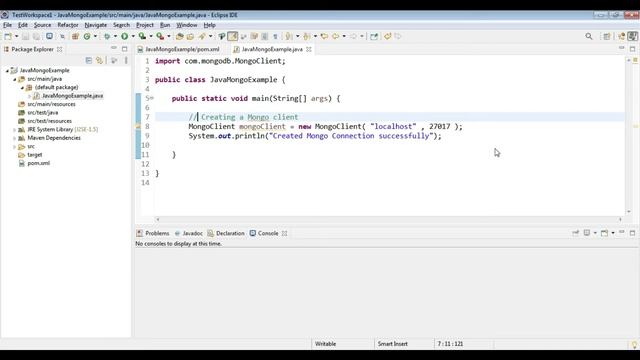This screenshot has width=640, height=360.
Task: Click the New file toolbar icon
Action: (x=8, y=36)
